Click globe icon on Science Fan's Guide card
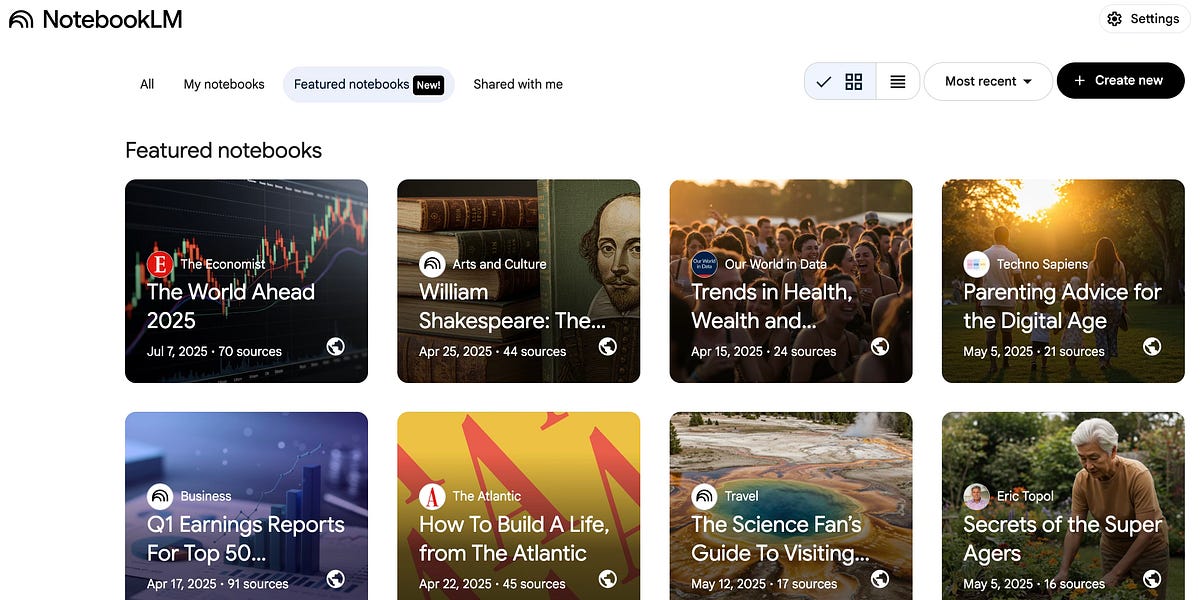This screenshot has height=600, width=1200. point(880,579)
